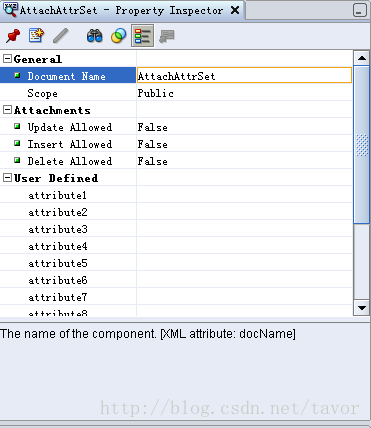This screenshot has width=371, height=428.
Task: Click the Public scope value
Action: point(156,93)
